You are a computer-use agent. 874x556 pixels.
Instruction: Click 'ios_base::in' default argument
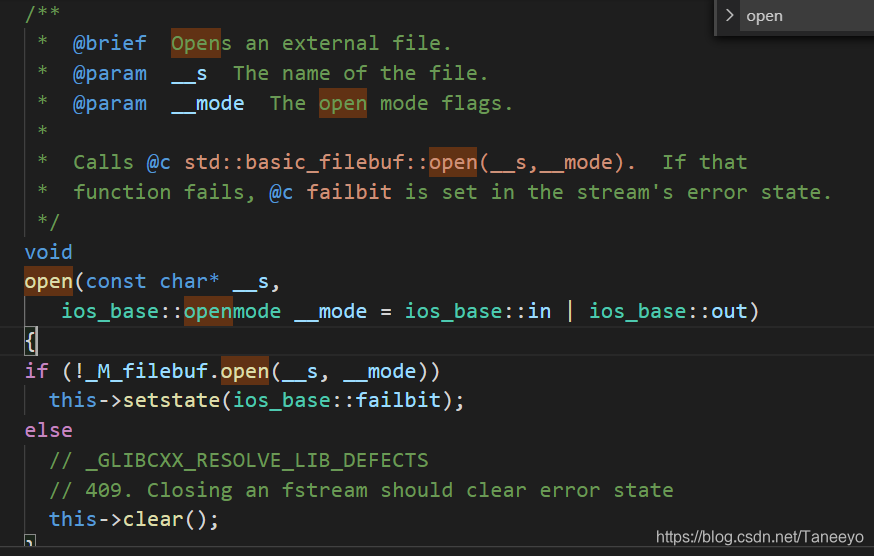(478, 311)
